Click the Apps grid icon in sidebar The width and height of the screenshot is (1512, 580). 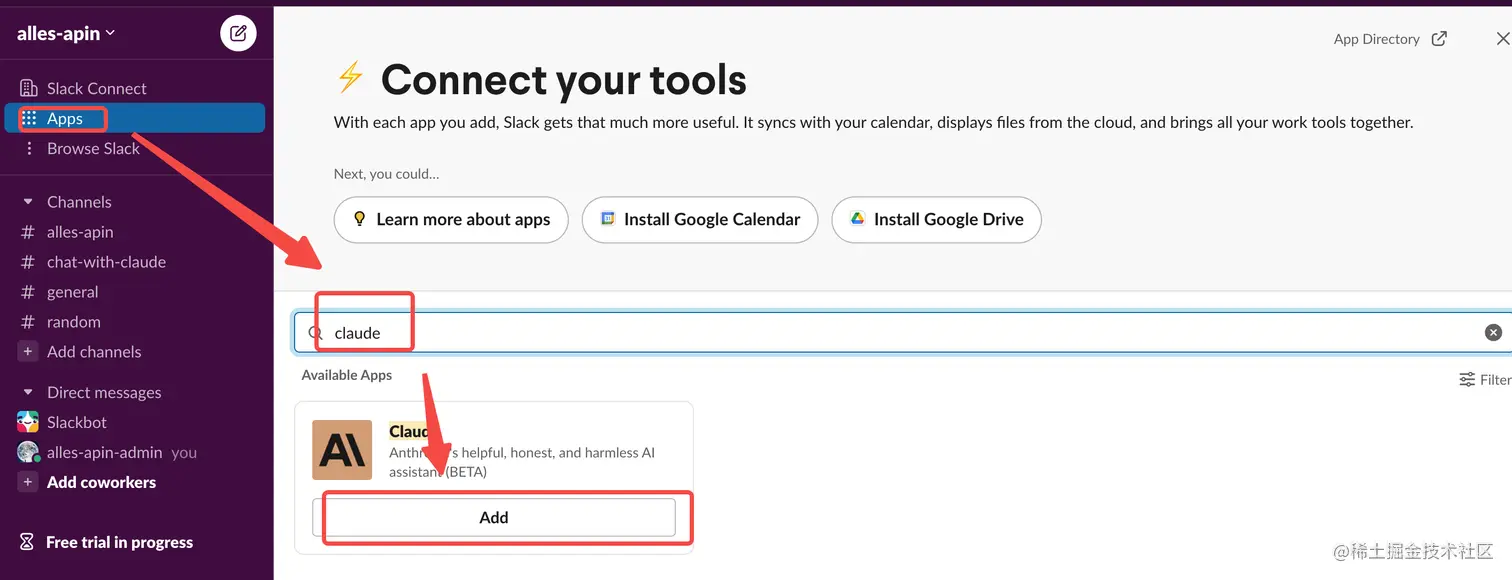pos(29,118)
